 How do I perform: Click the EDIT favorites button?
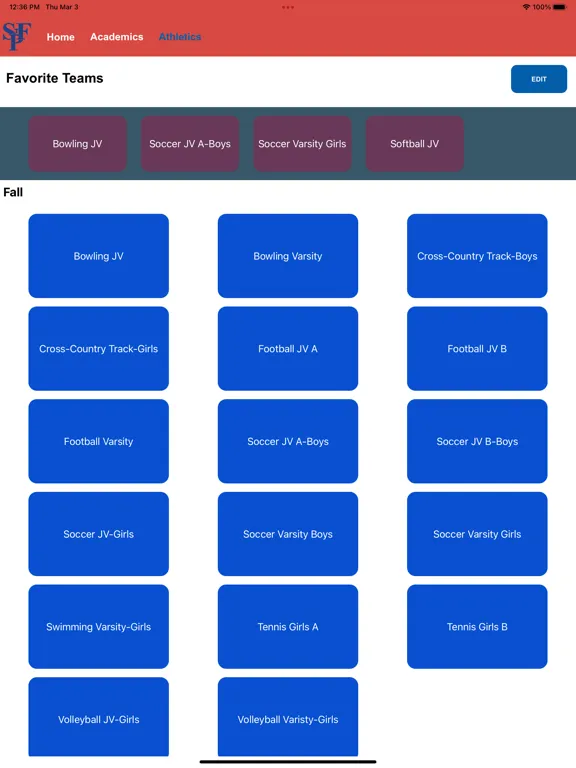(539, 79)
